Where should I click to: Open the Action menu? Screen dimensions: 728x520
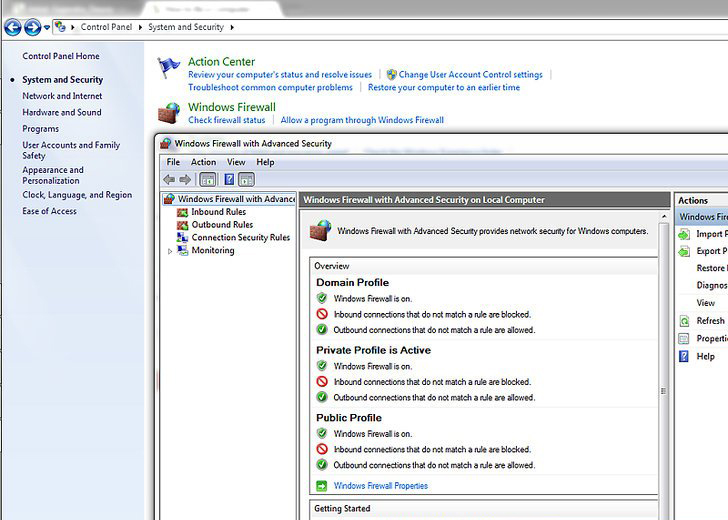[x=203, y=162]
